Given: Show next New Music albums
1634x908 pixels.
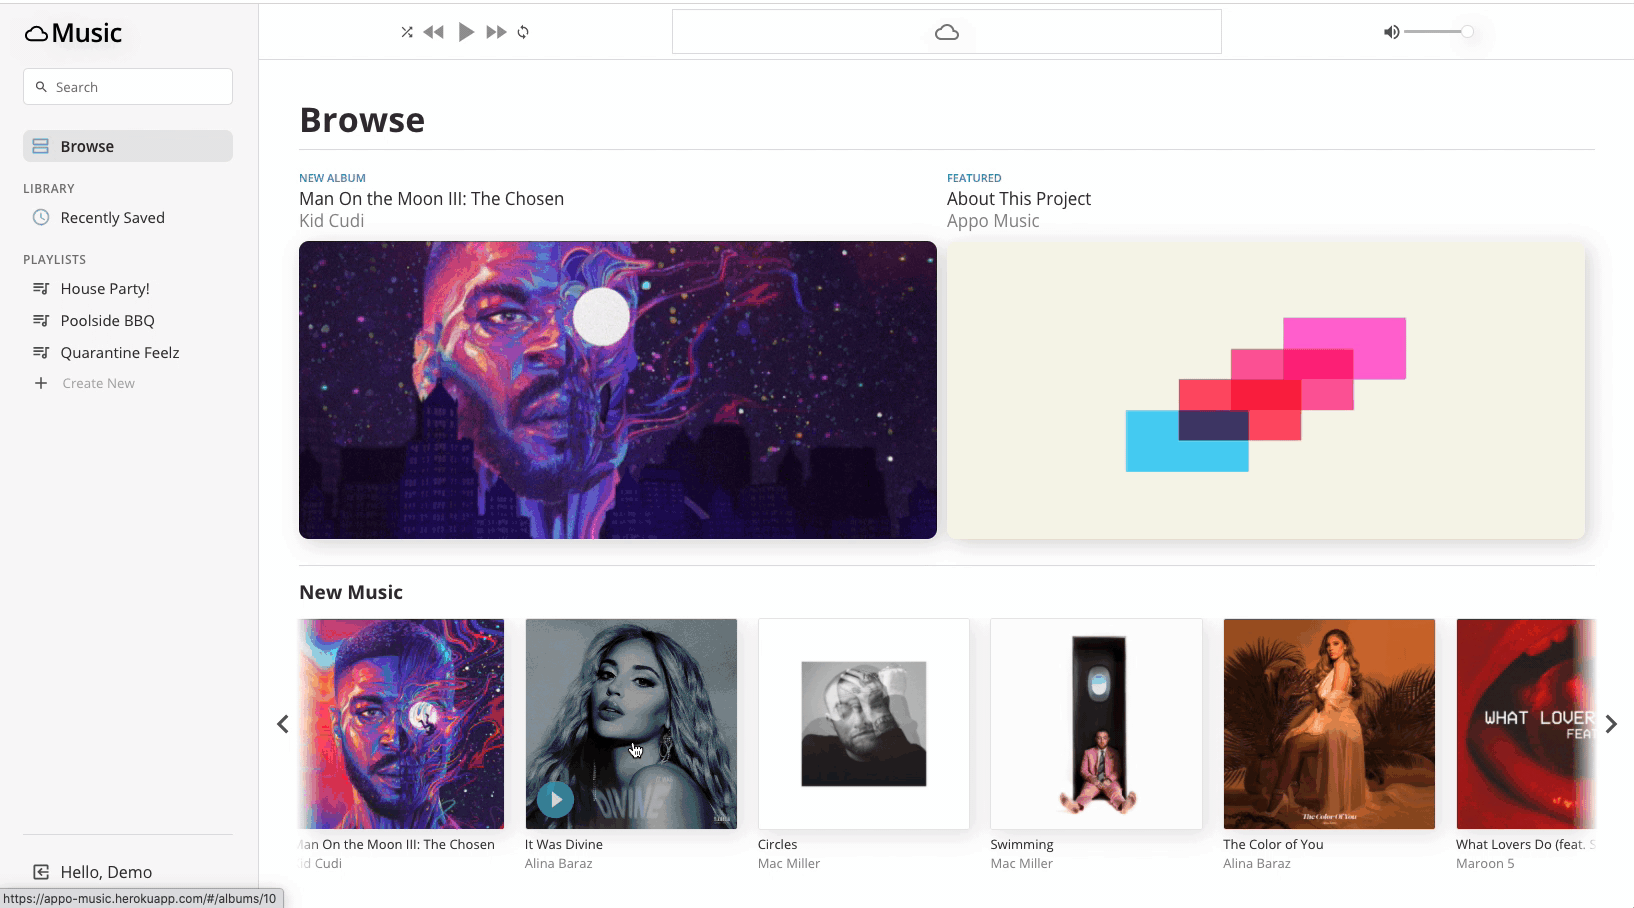Looking at the screenshot, I should 1611,724.
